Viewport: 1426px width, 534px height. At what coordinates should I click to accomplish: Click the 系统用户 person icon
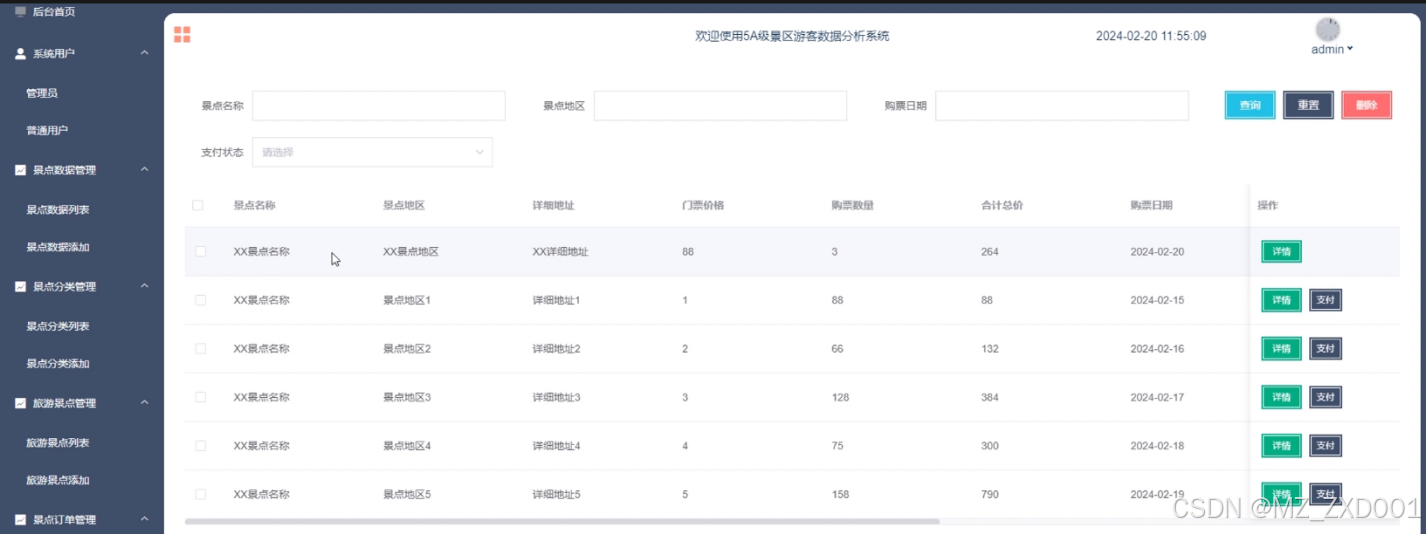(20, 53)
